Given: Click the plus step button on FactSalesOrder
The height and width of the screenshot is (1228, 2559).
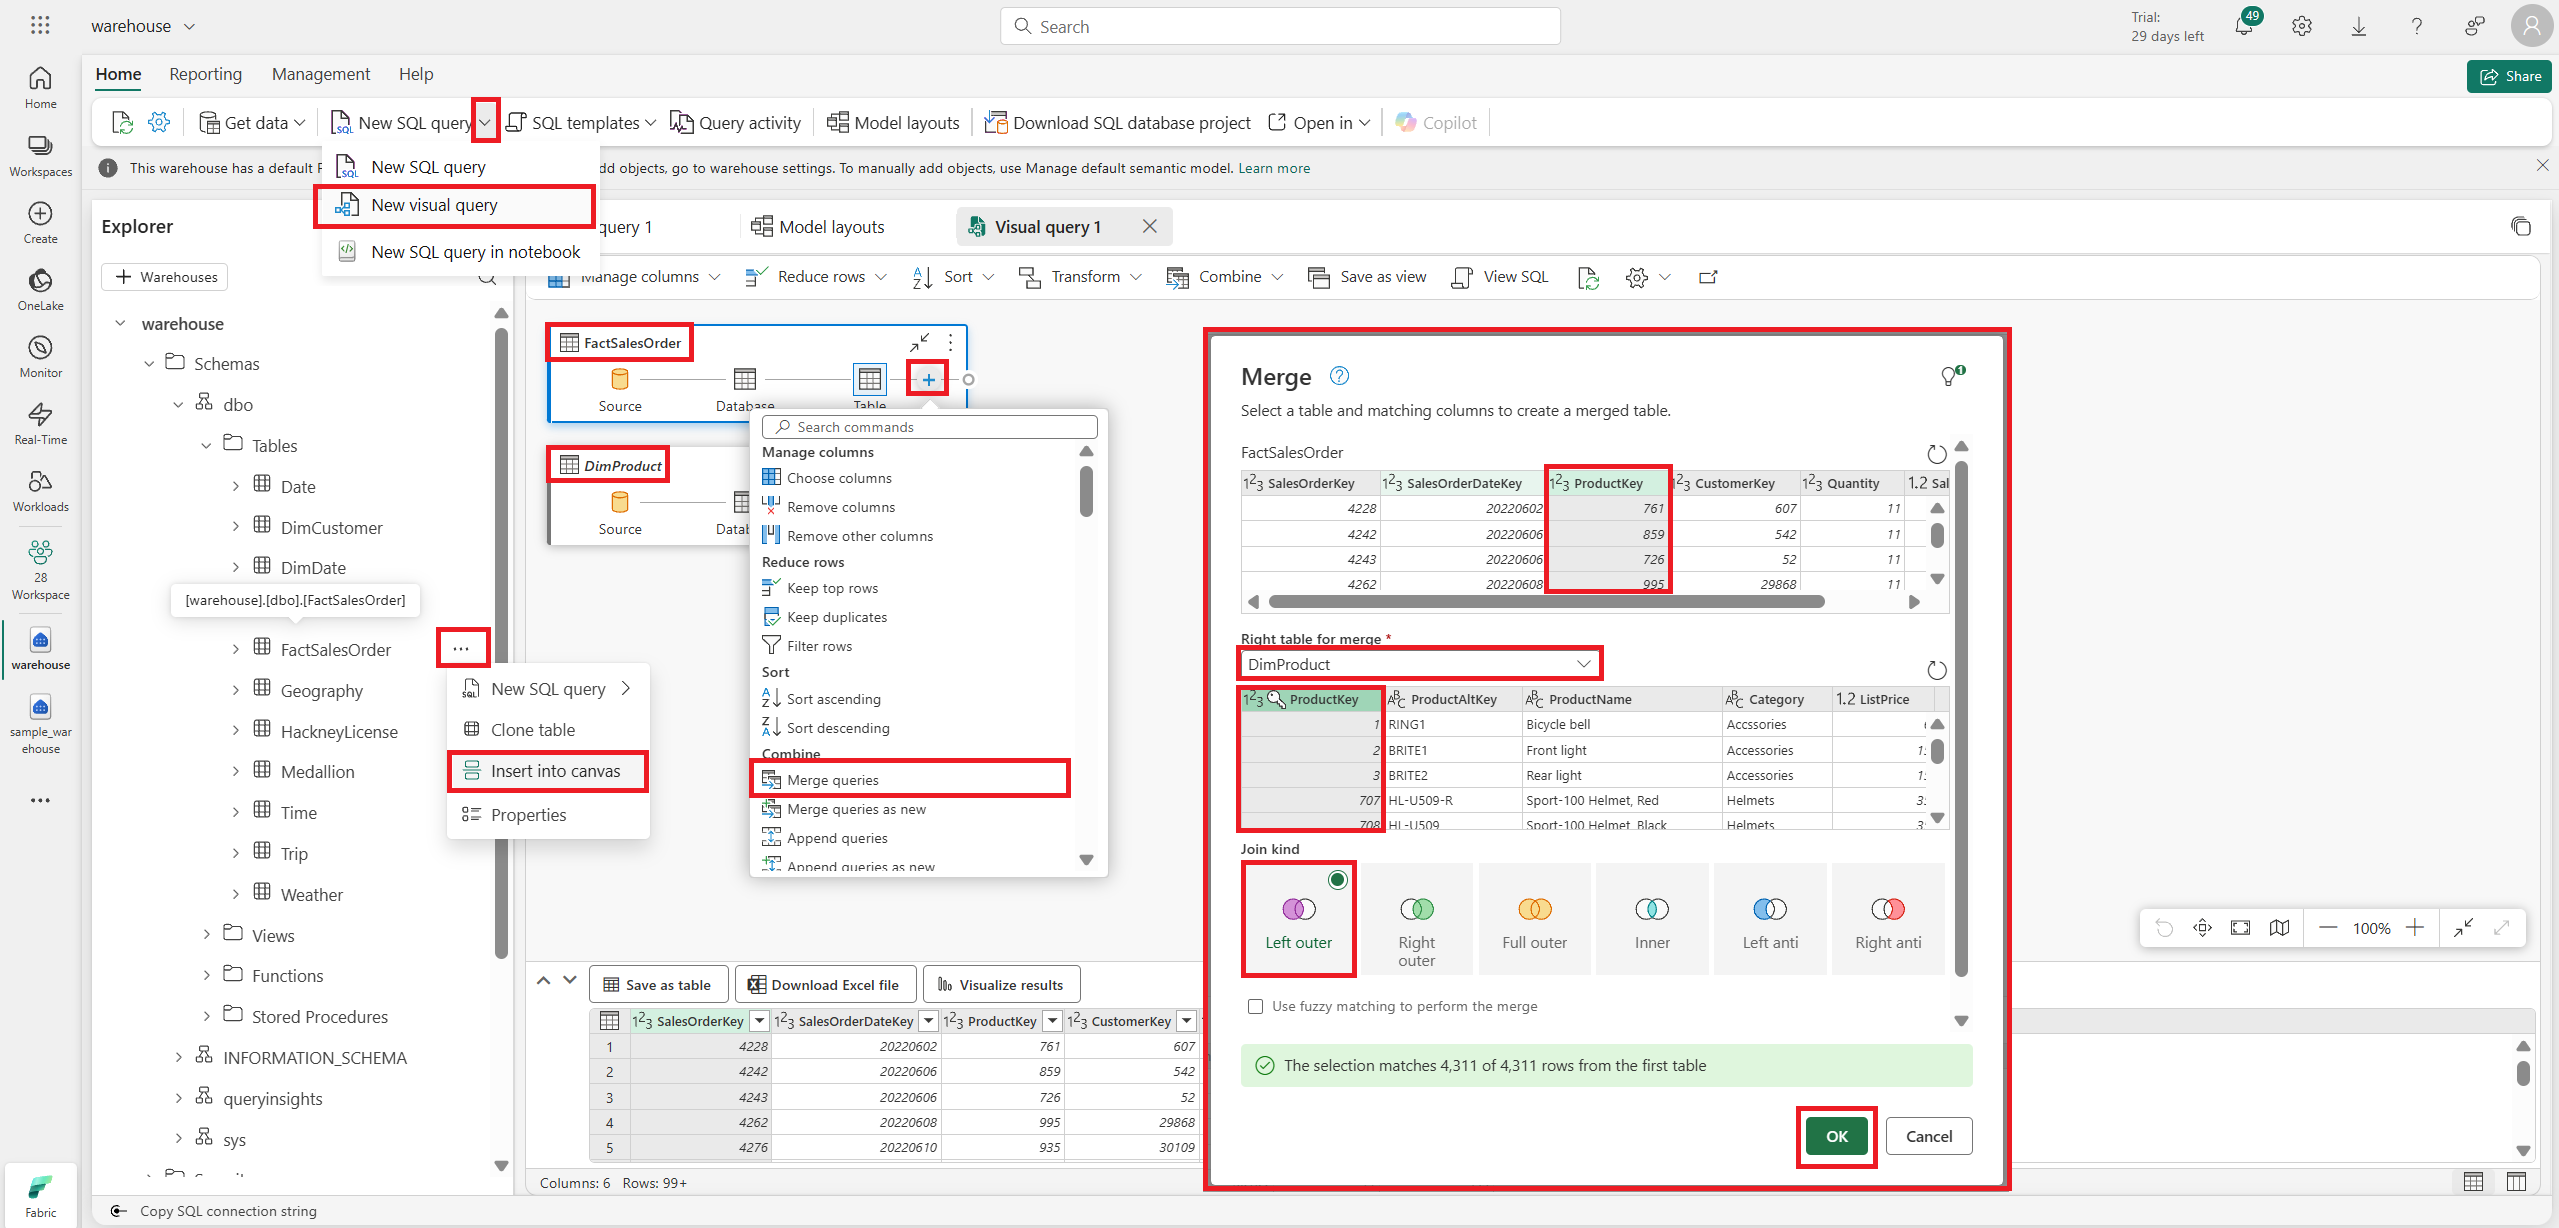Looking at the screenshot, I should pyautogui.click(x=928, y=379).
